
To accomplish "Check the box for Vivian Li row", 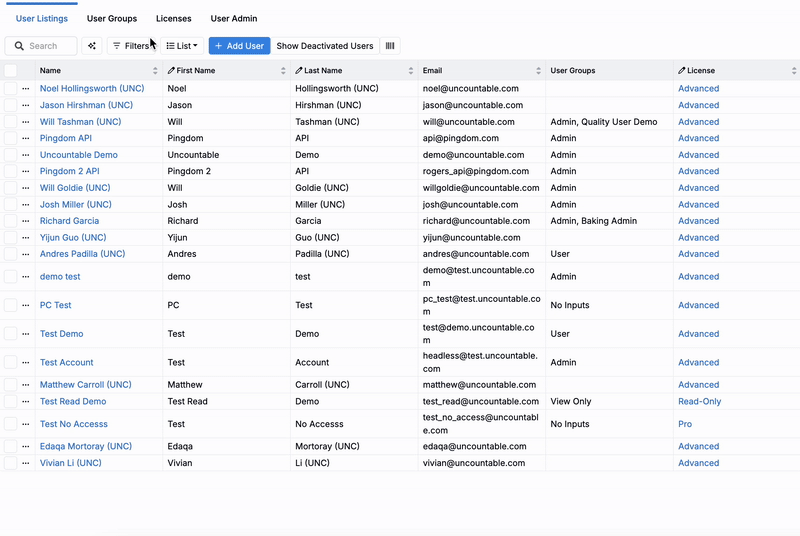I will tap(11, 463).
